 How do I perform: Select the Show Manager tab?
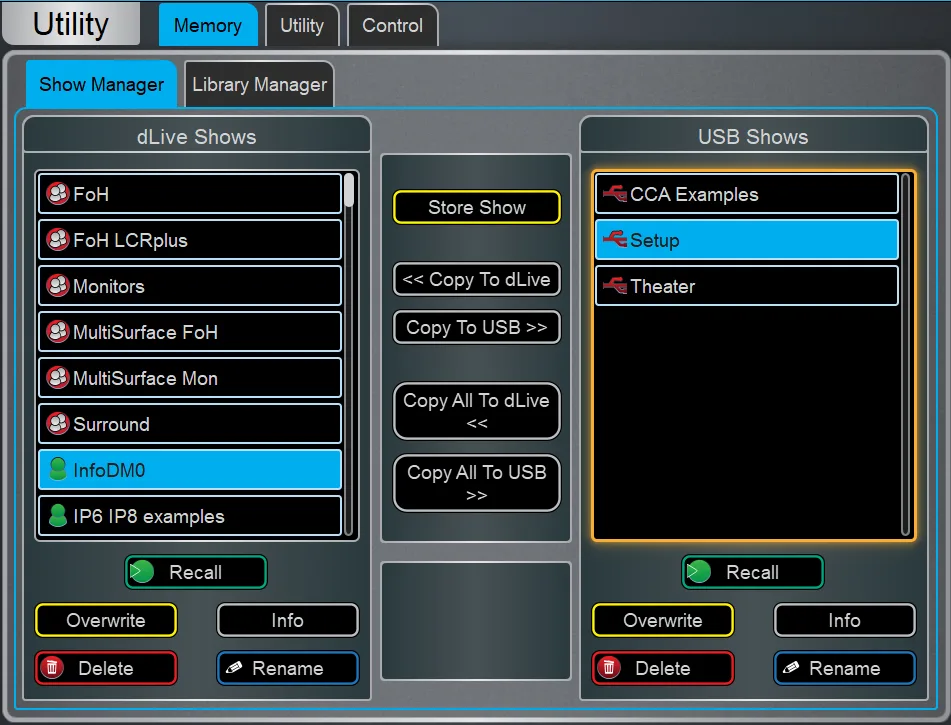101,84
